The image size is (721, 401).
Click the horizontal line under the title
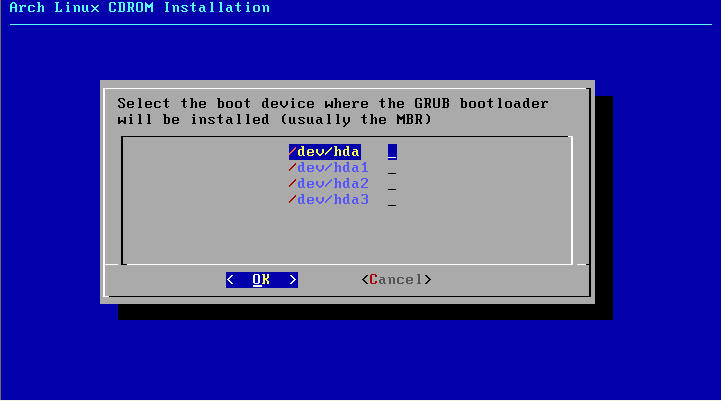[360, 24]
